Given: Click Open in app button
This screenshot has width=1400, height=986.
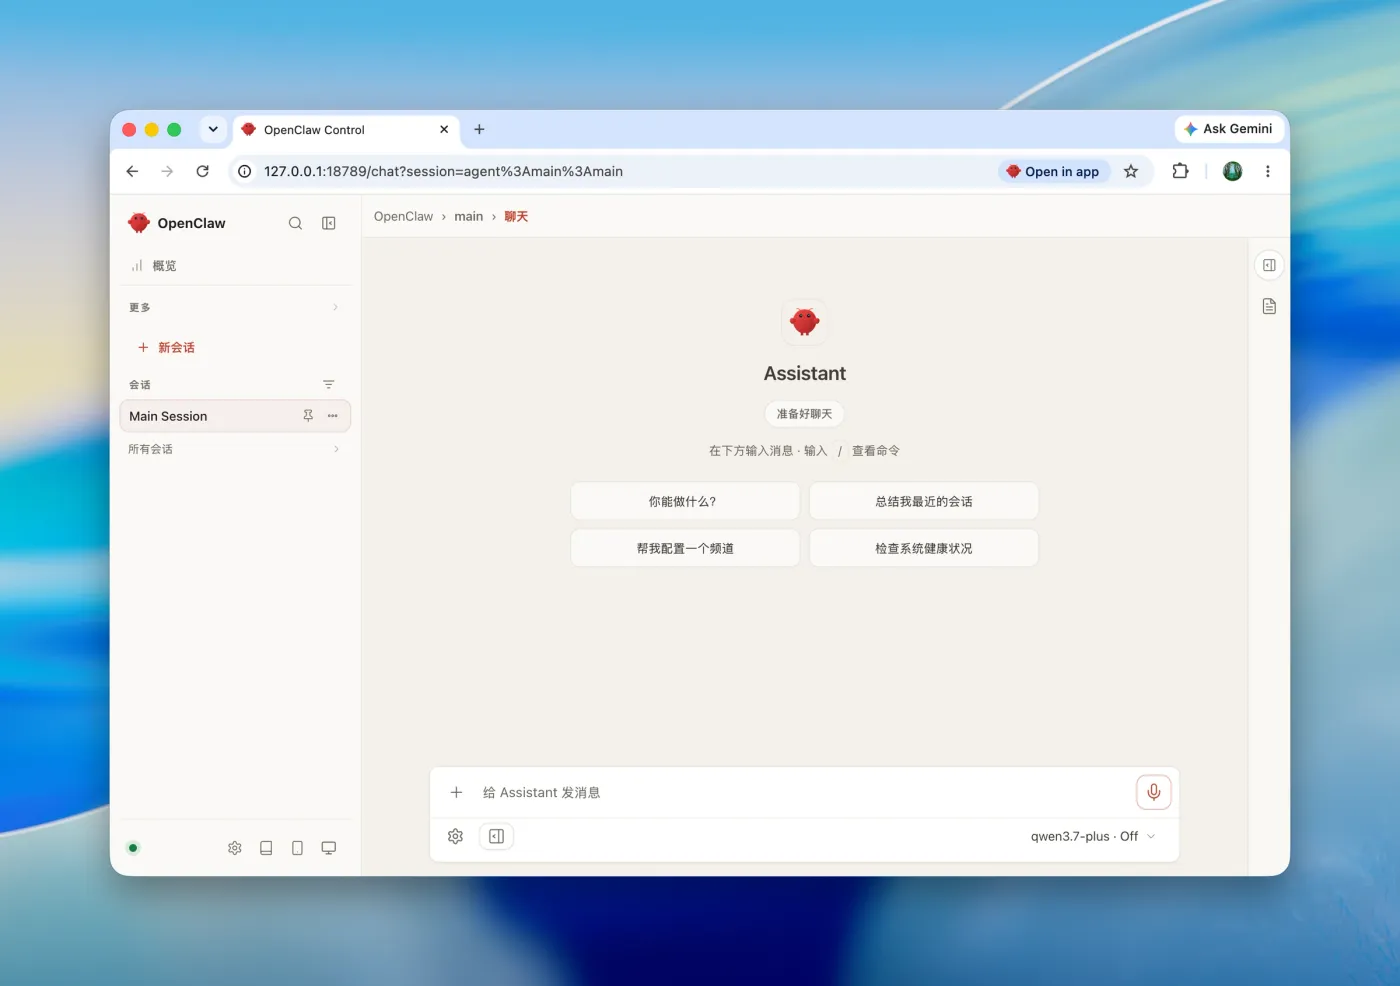Looking at the screenshot, I should pos(1053,171).
